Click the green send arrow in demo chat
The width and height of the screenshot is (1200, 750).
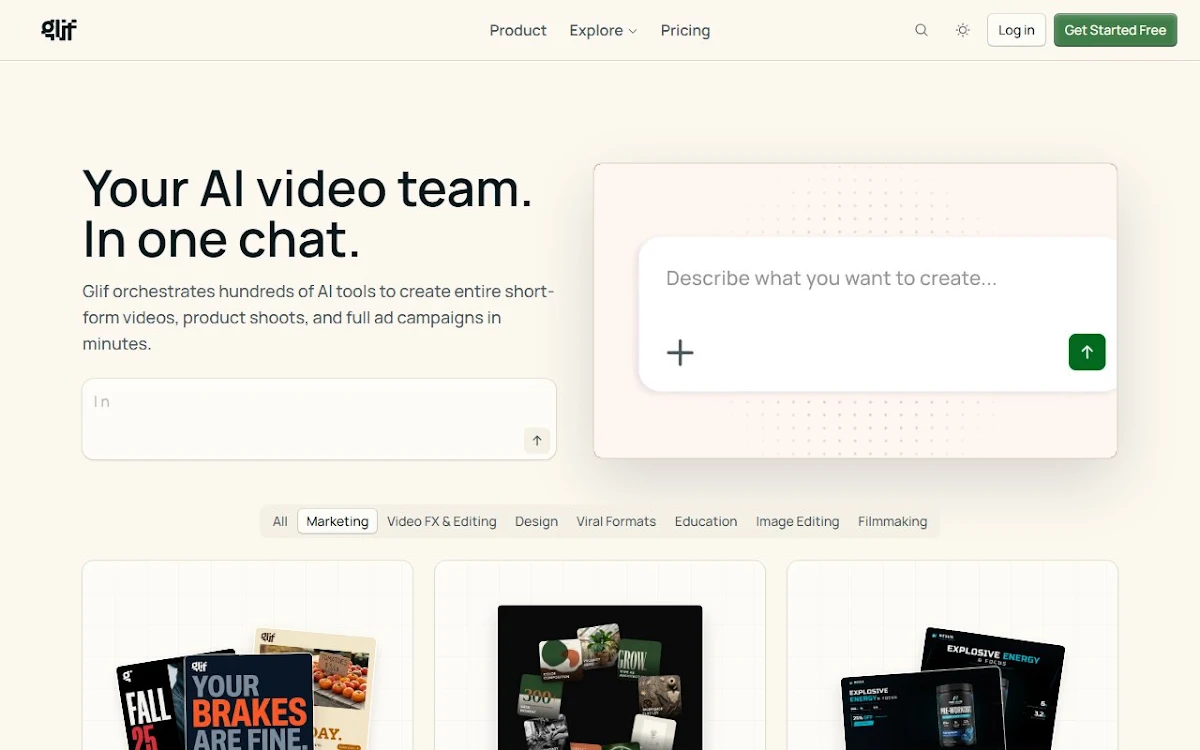tap(1087, 352)
